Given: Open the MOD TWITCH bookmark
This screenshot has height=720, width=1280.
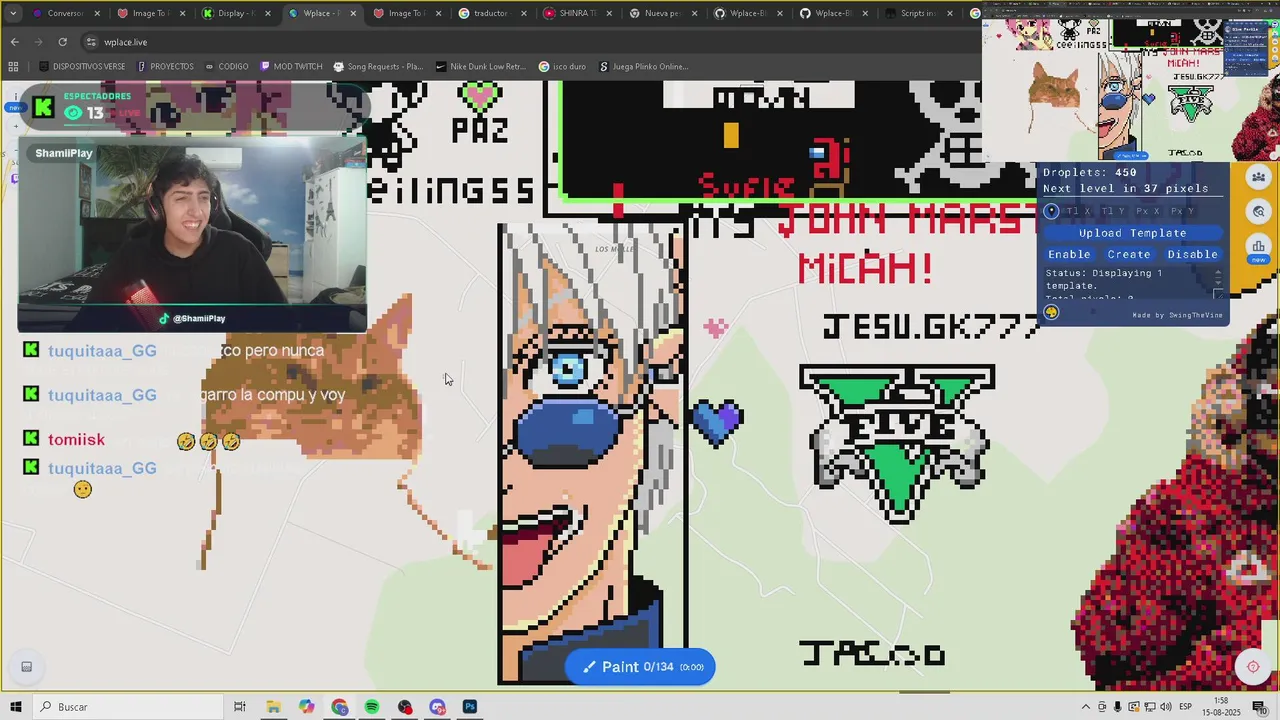Looking at the screenshot, I should (x=291, y=67).
